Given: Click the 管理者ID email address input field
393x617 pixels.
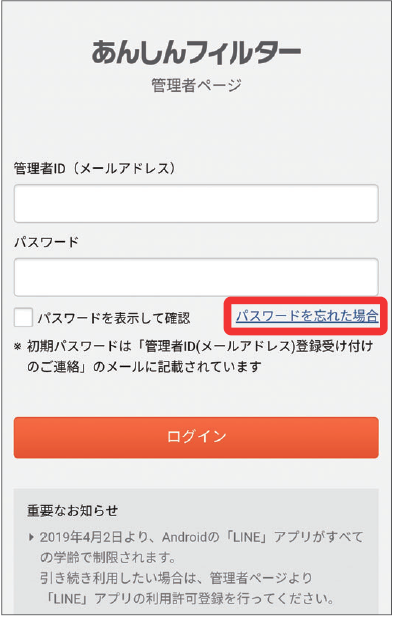Looking at the screenshot, I should [x=196, y=204].
